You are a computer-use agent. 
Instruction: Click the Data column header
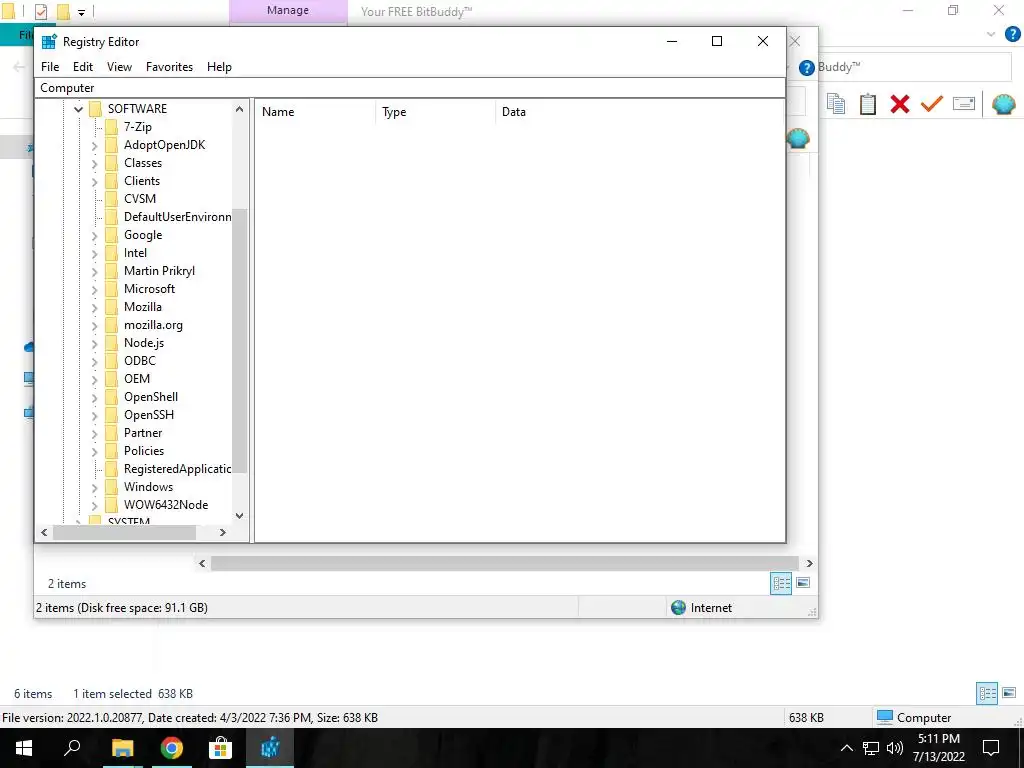[x=640, y=112]
